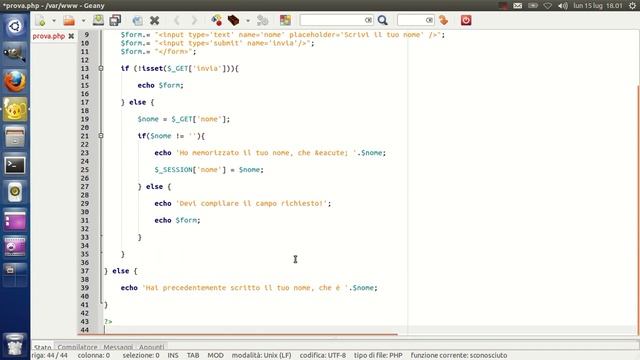Create a new file with toolbar icon

click(x=40, y=20)
